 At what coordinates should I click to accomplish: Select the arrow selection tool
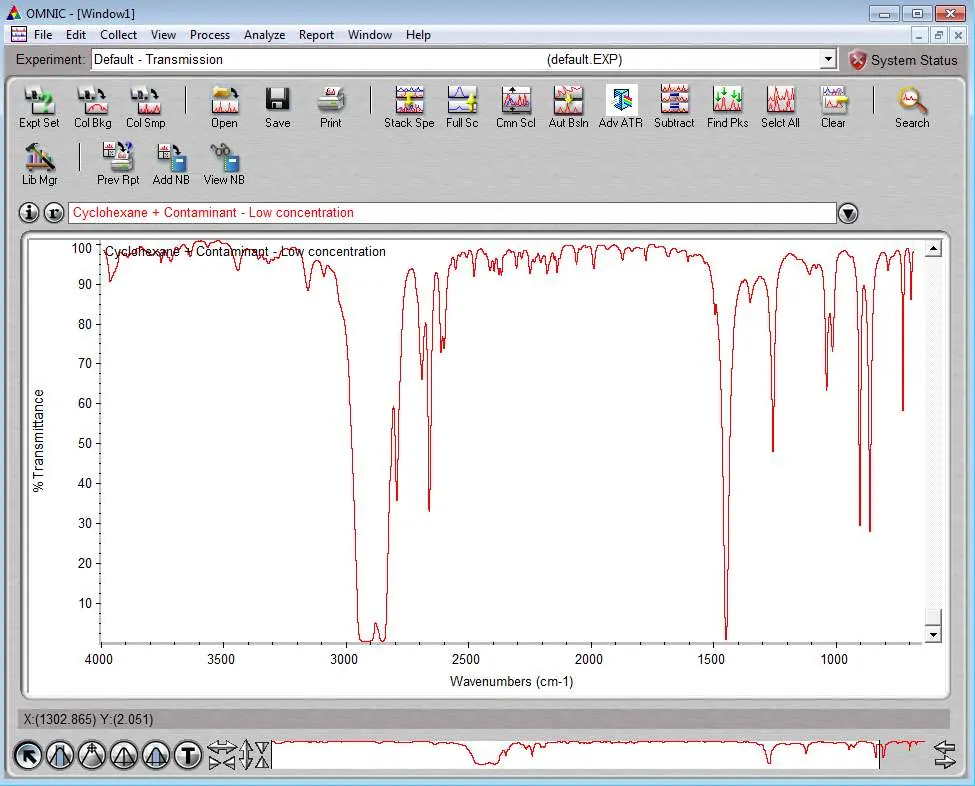pyautogui.click(x=28, y=755)
